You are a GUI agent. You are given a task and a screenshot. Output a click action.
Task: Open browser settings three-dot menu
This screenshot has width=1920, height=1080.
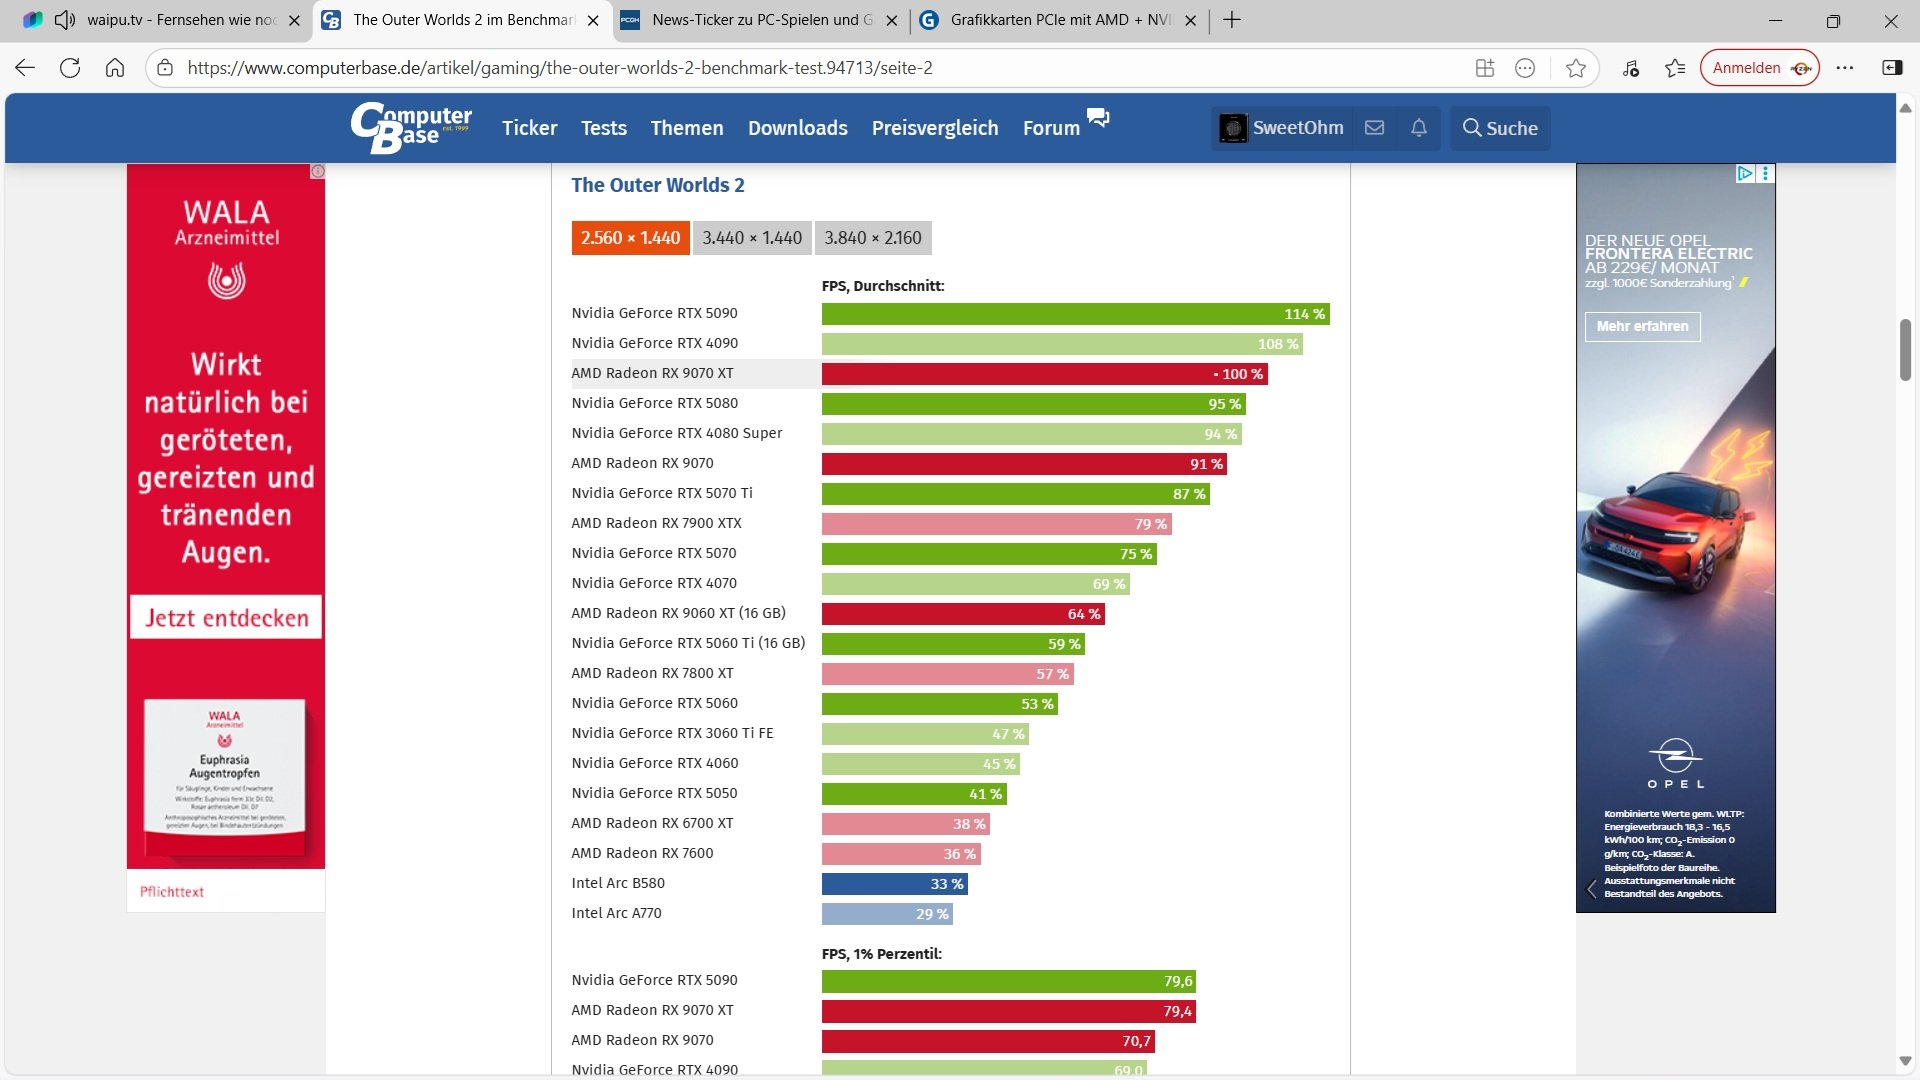coord(1845,68)
